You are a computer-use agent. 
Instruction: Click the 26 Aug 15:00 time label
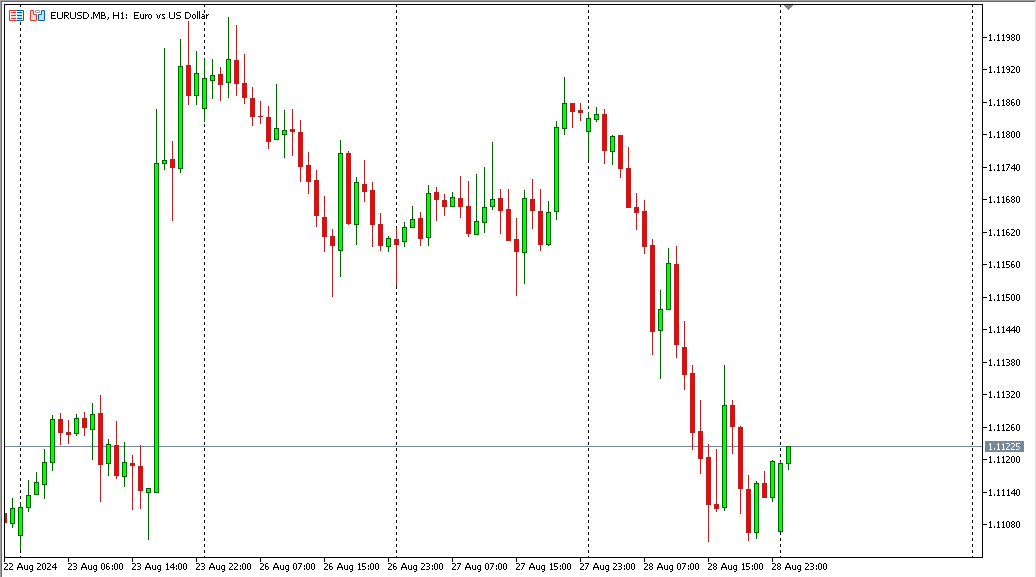coord(352,566)
